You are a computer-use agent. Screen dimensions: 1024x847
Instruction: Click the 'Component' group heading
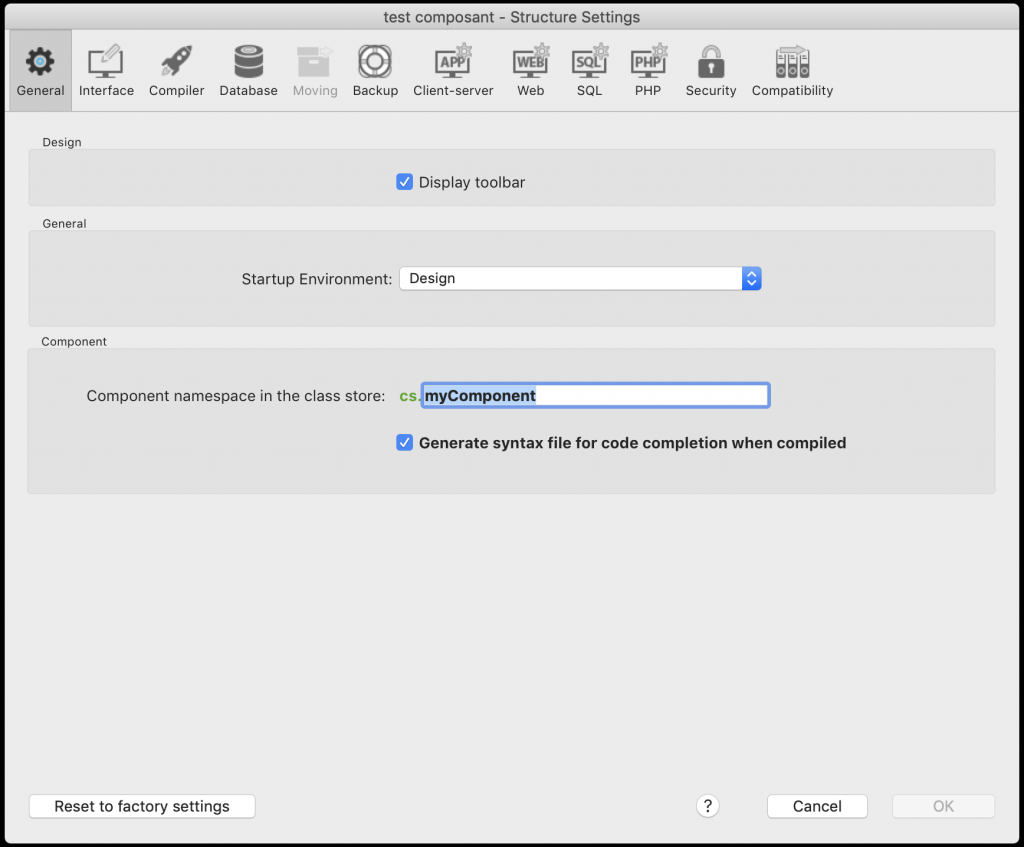coord(74,342)
